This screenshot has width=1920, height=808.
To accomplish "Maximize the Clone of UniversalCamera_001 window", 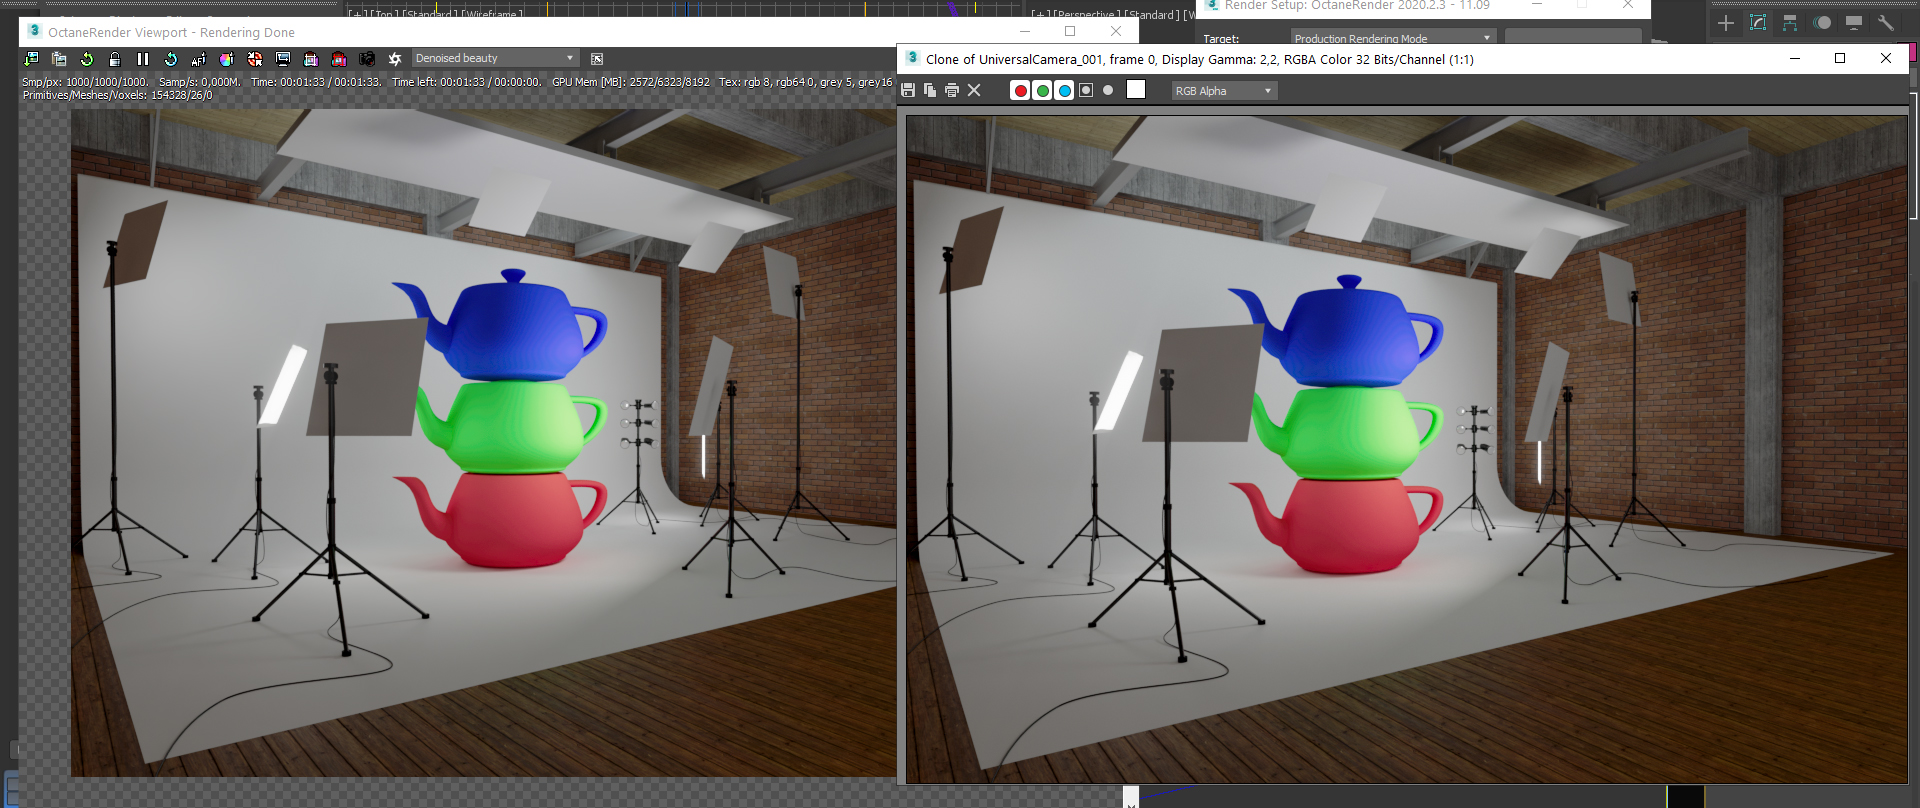I will (x=1840, y=58).
